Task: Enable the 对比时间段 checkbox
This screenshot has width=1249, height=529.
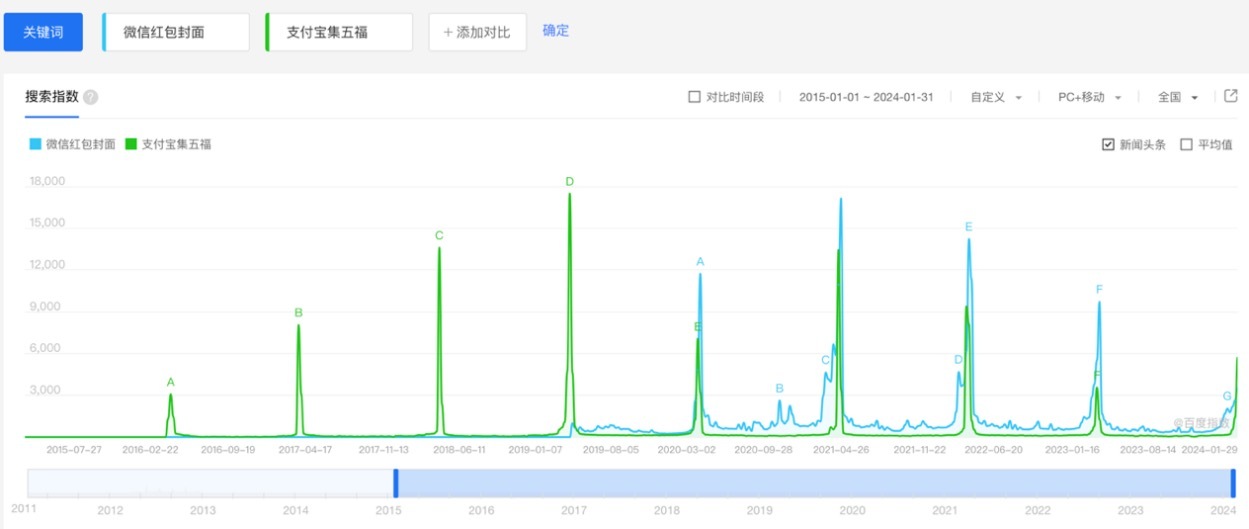Action: [694, 97]
